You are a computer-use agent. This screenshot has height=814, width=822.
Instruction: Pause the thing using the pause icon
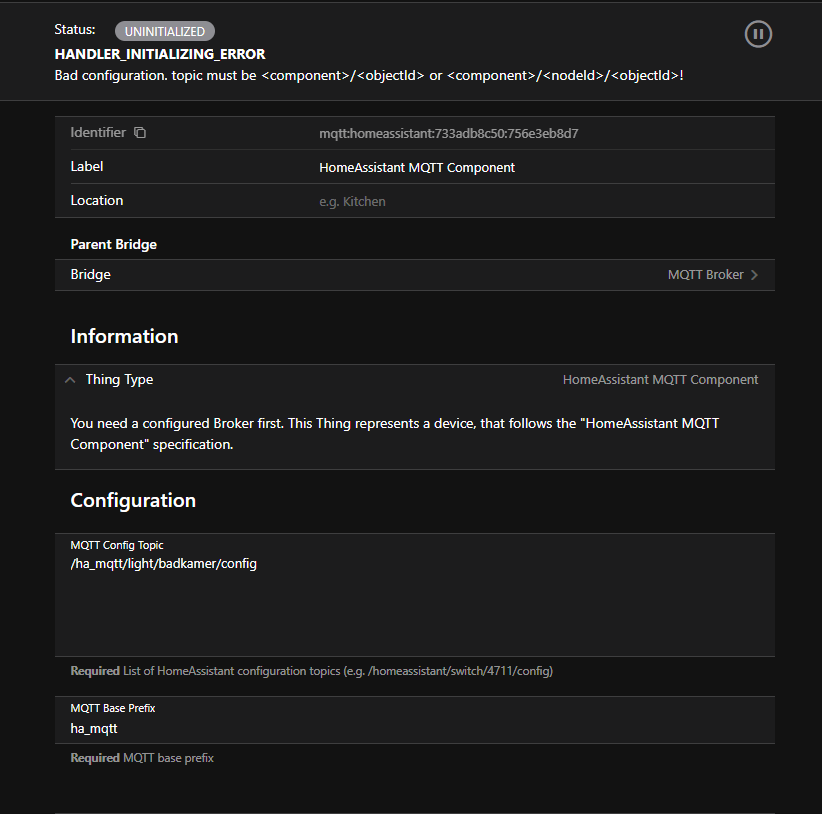pos(758,34)
